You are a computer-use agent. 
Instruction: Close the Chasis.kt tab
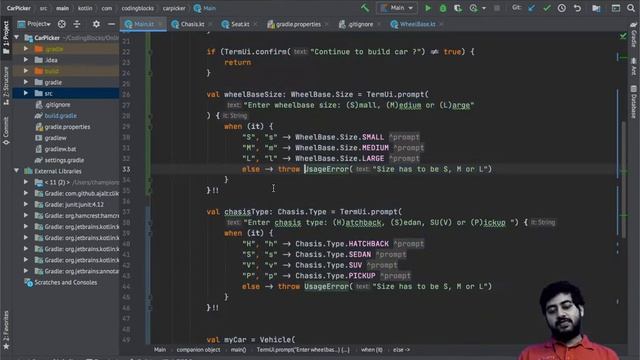[210, 24]
